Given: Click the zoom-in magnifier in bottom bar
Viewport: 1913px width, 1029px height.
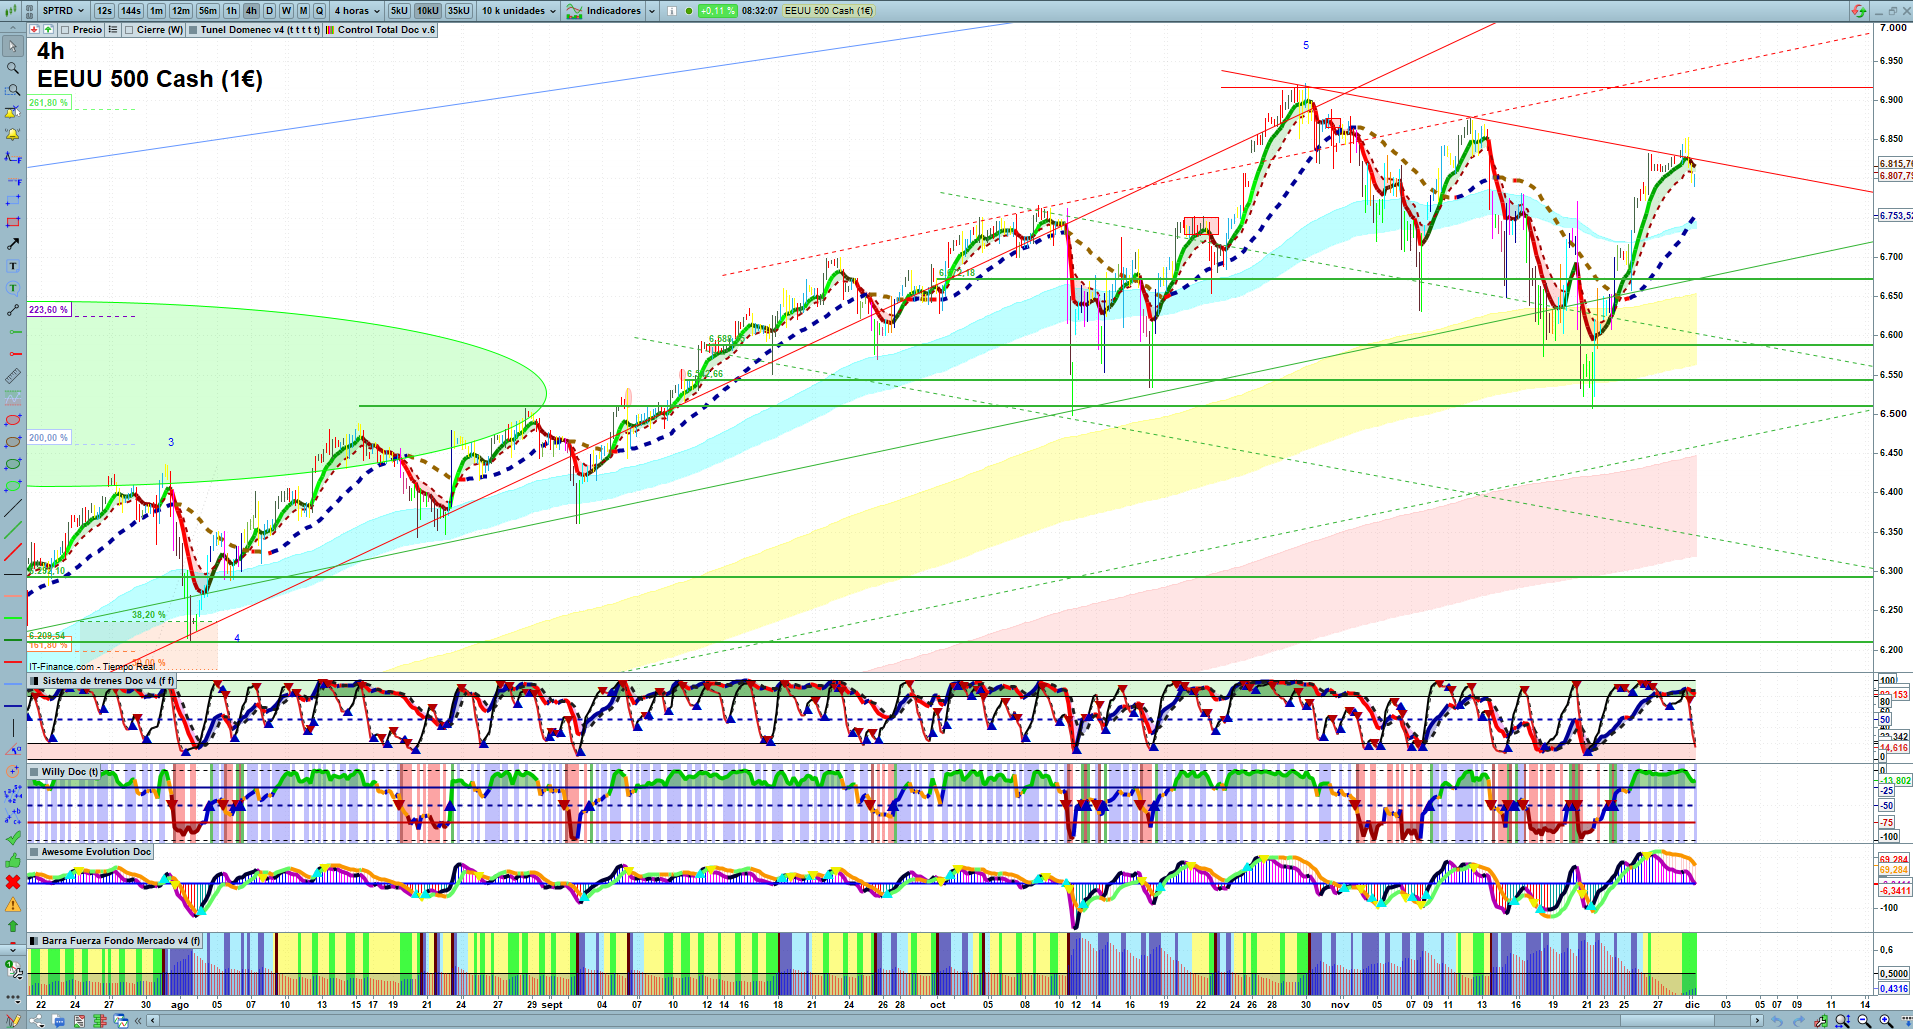Looking at the screenshot, I should (1886, 1021).
